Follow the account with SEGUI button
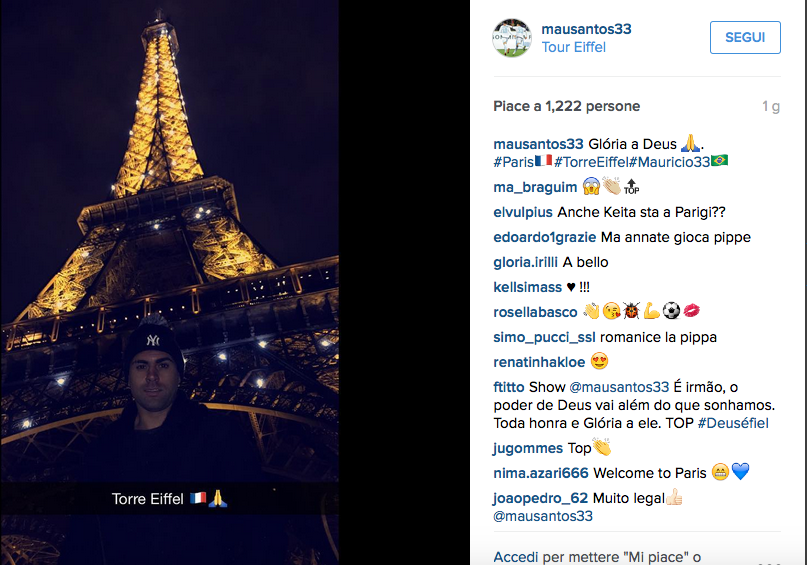This screenshot has height=565, width=807. [745, 38]
